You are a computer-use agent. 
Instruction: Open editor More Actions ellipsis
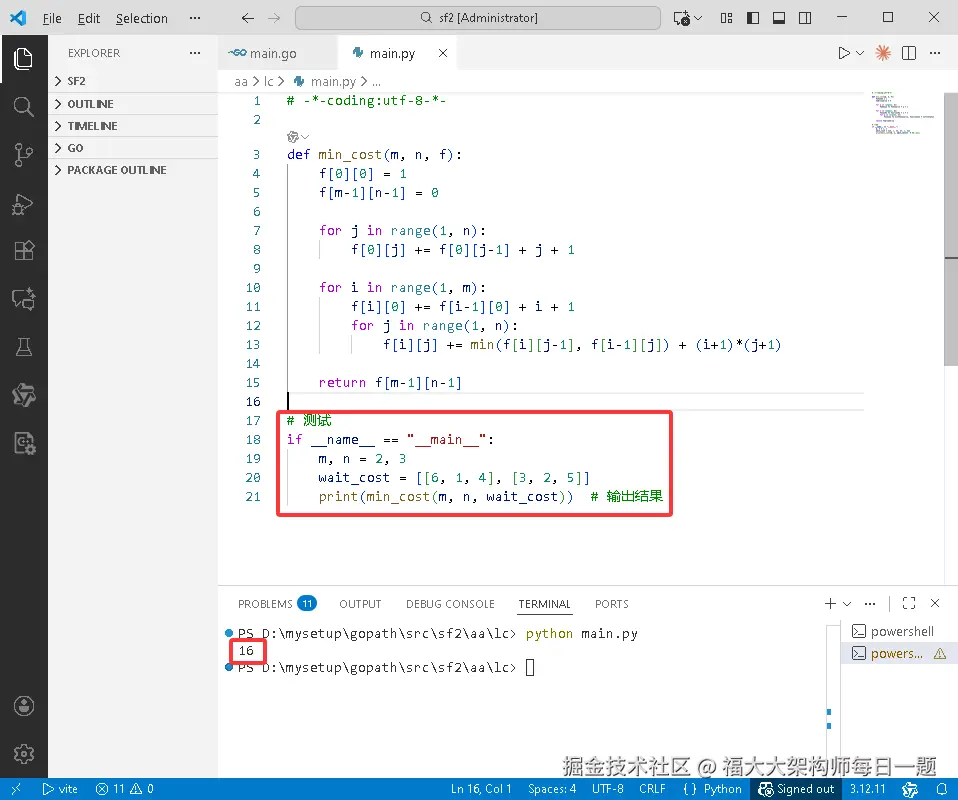point(935,53)
